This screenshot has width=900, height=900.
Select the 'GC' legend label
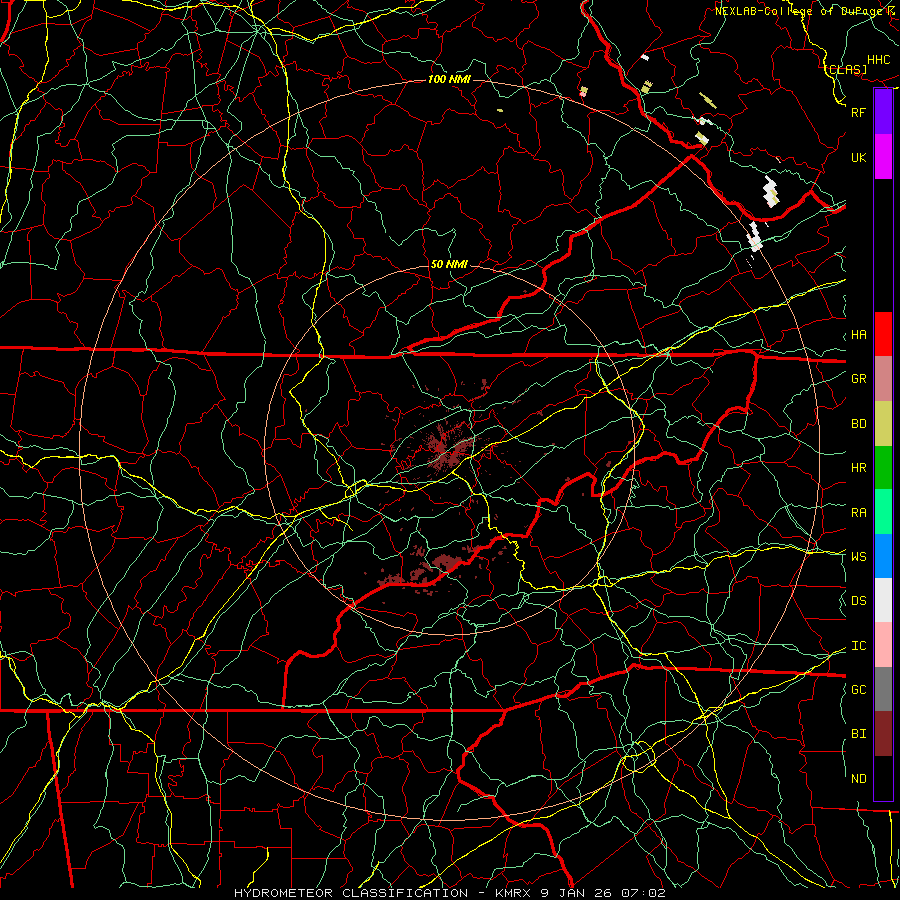click(858, 690)
